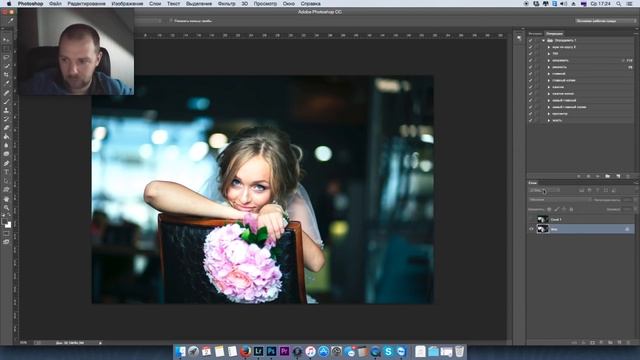
Task: Open the Справка menu
Action: pyautogui.click(x=310, y=3)
